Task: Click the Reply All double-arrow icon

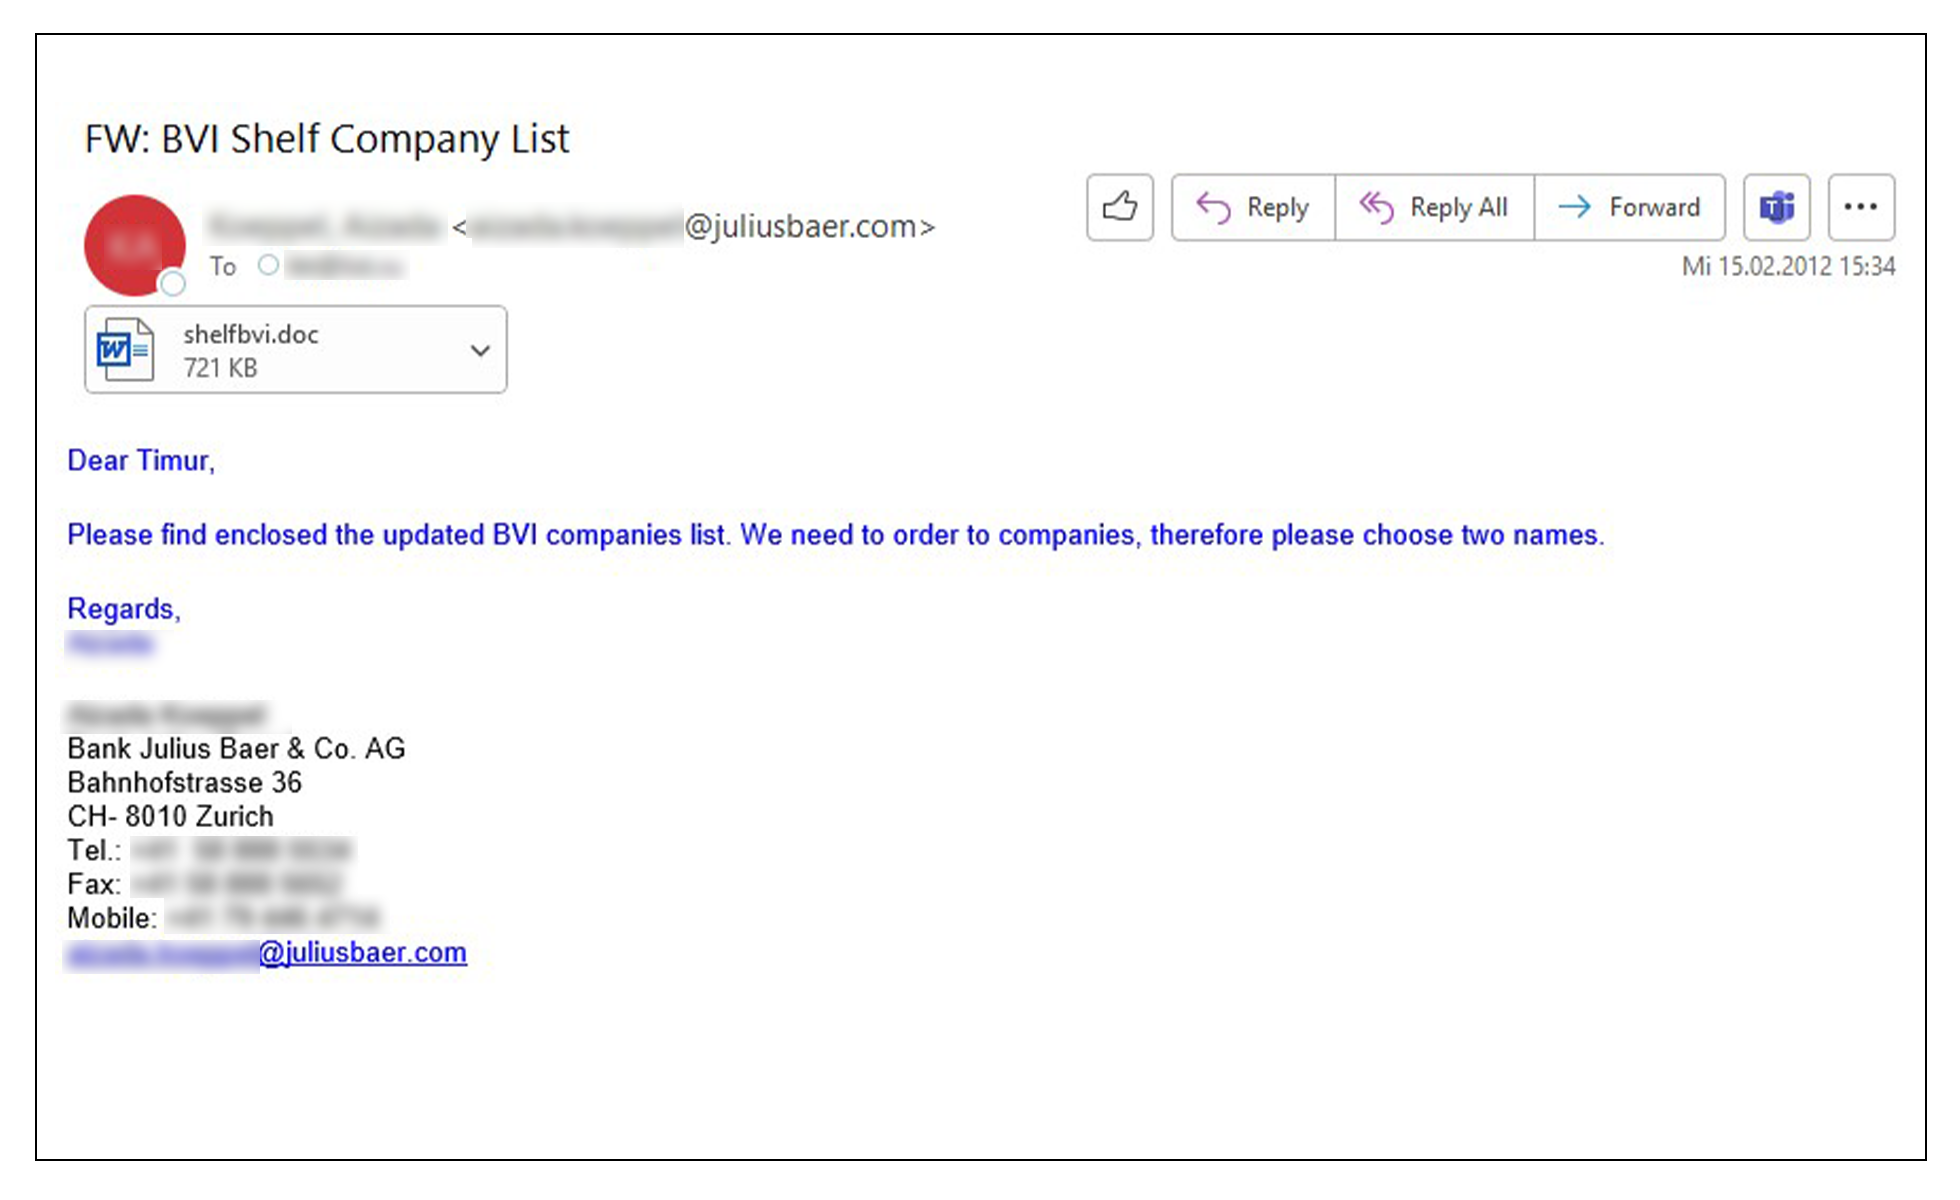Action: (1376, 207)
